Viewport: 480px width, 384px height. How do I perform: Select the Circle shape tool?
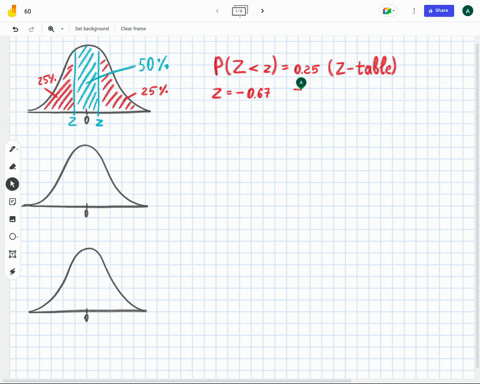pos(12,237)
